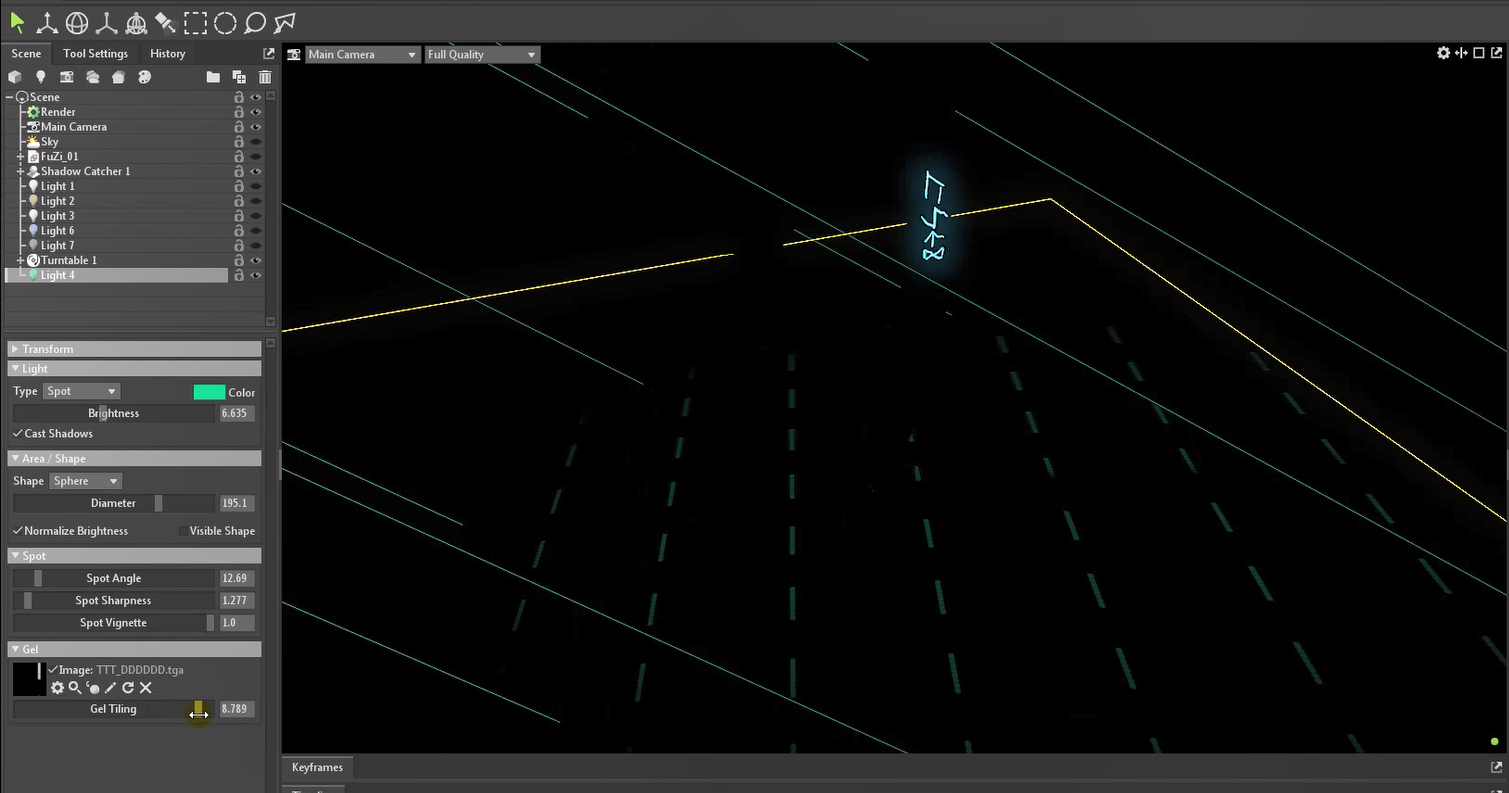Image resolution: width=1509 pixels, height=793 pixels.
Task: Toggle the Cast Shadows checkbox
Action: click(x=18, y=434)
